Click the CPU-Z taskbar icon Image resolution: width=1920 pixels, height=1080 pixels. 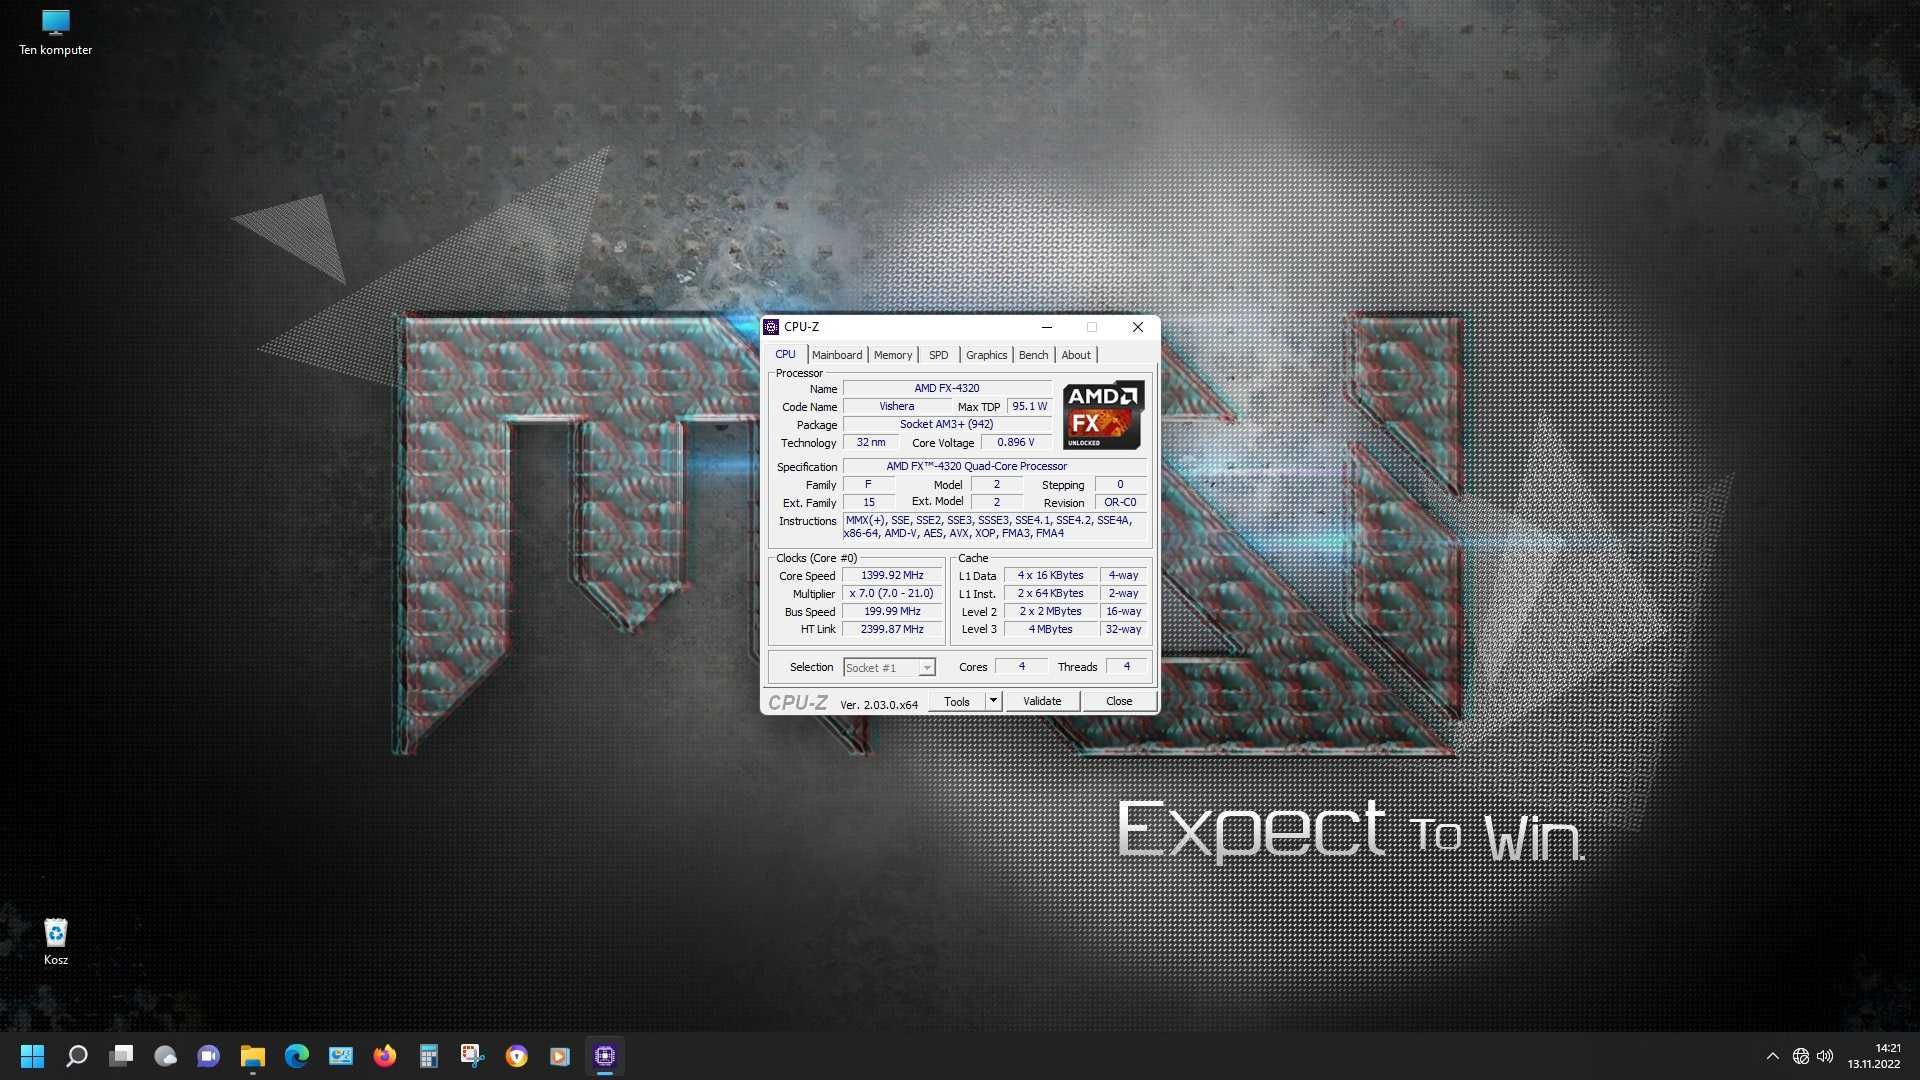point(604,1056)
